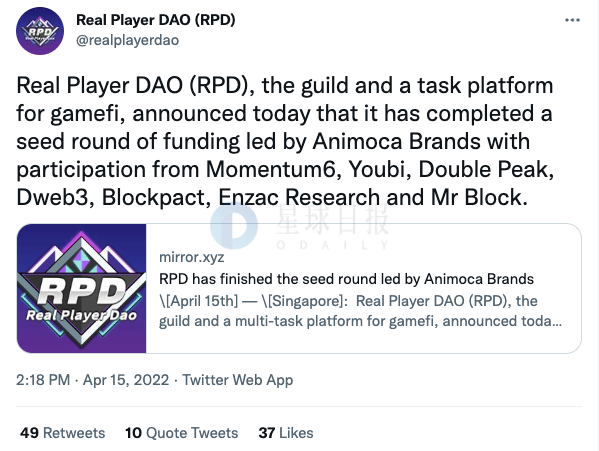Click the RPD logo thumbnail in link card
599x451 pixels.
81,288
